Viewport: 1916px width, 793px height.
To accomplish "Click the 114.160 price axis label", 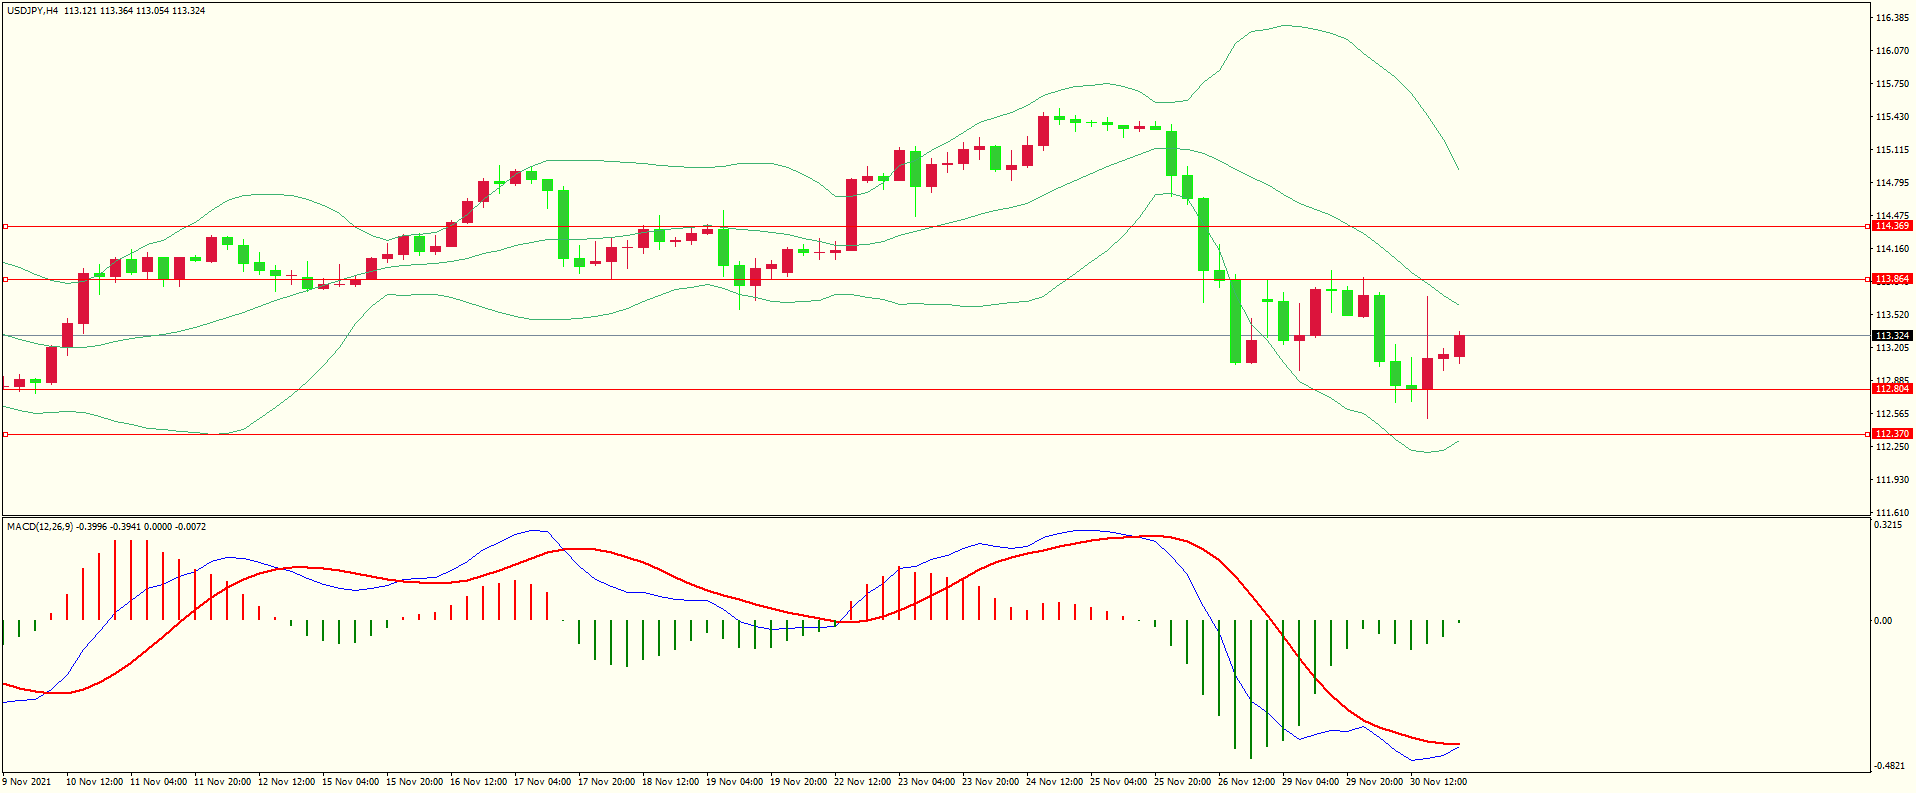I will (1892, 249).
